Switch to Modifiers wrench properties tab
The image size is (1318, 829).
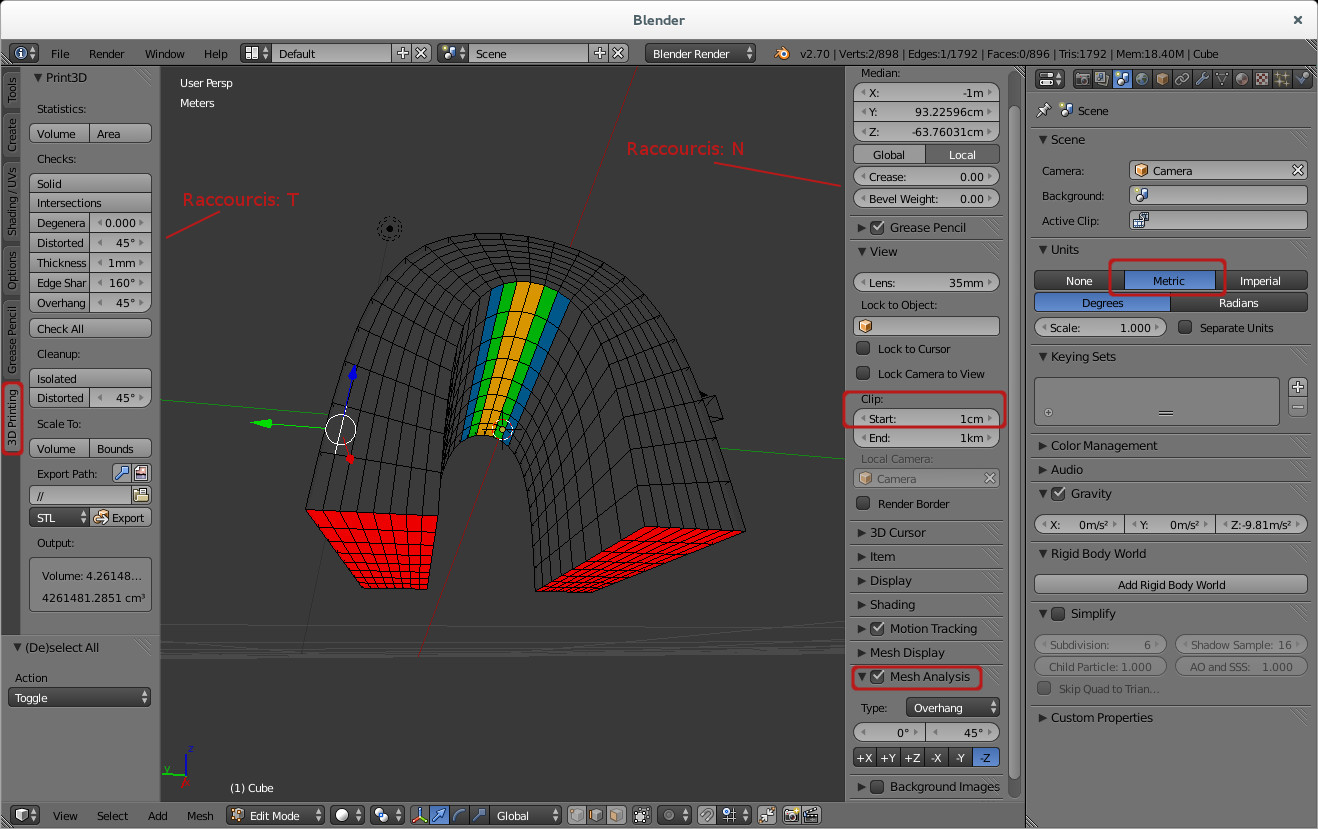tap(1202, 79)
